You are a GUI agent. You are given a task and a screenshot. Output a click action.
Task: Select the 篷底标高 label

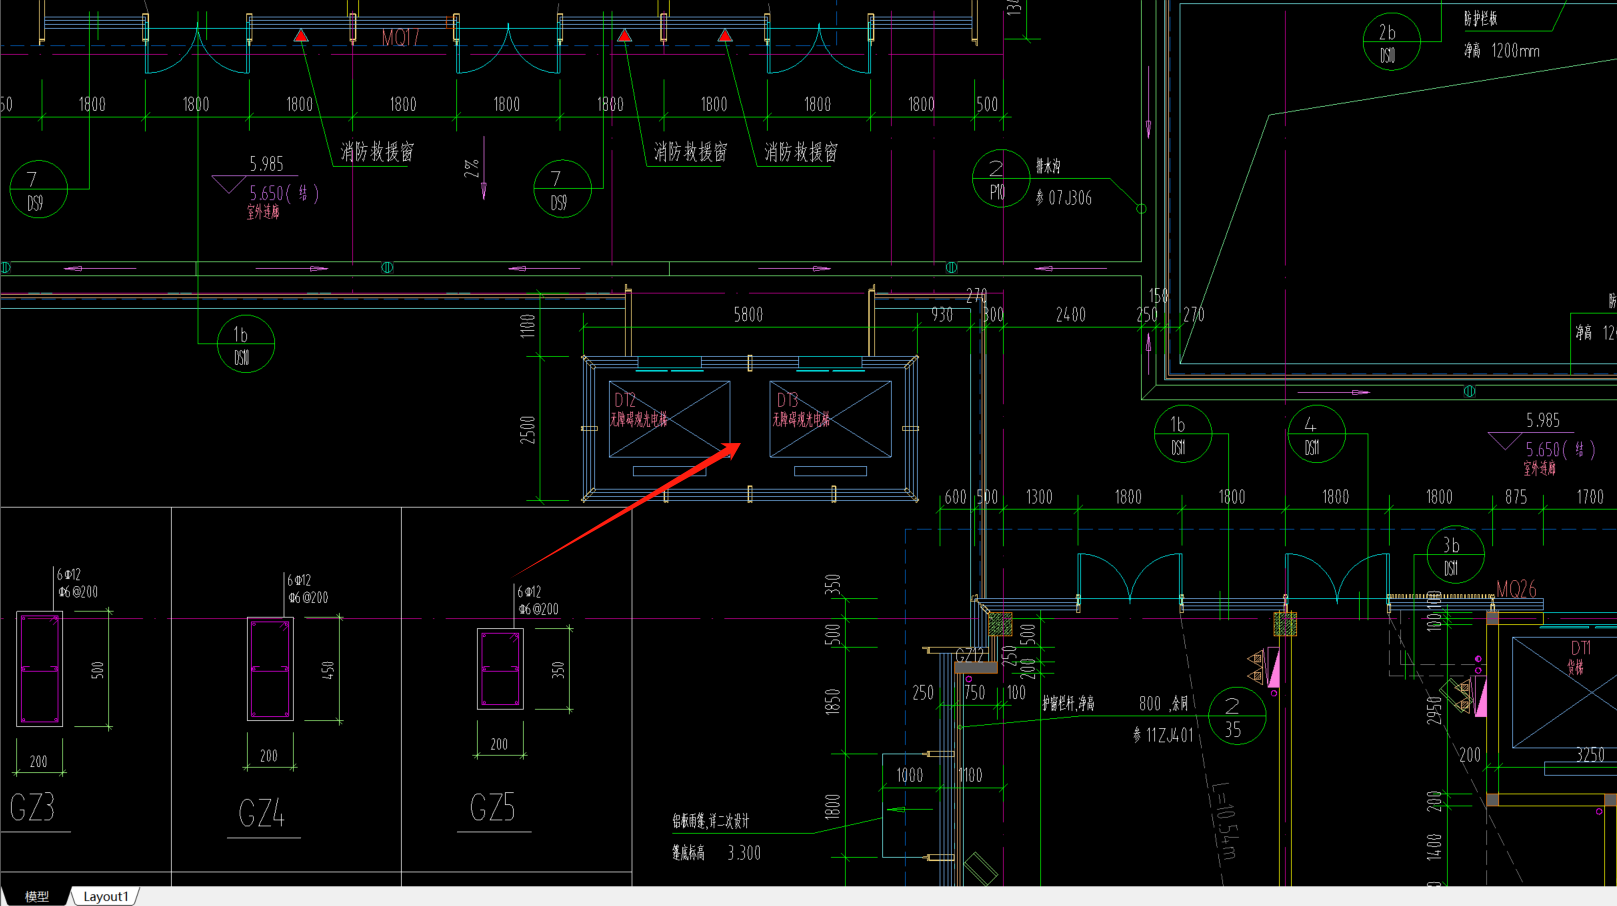[x=688, y=853]
